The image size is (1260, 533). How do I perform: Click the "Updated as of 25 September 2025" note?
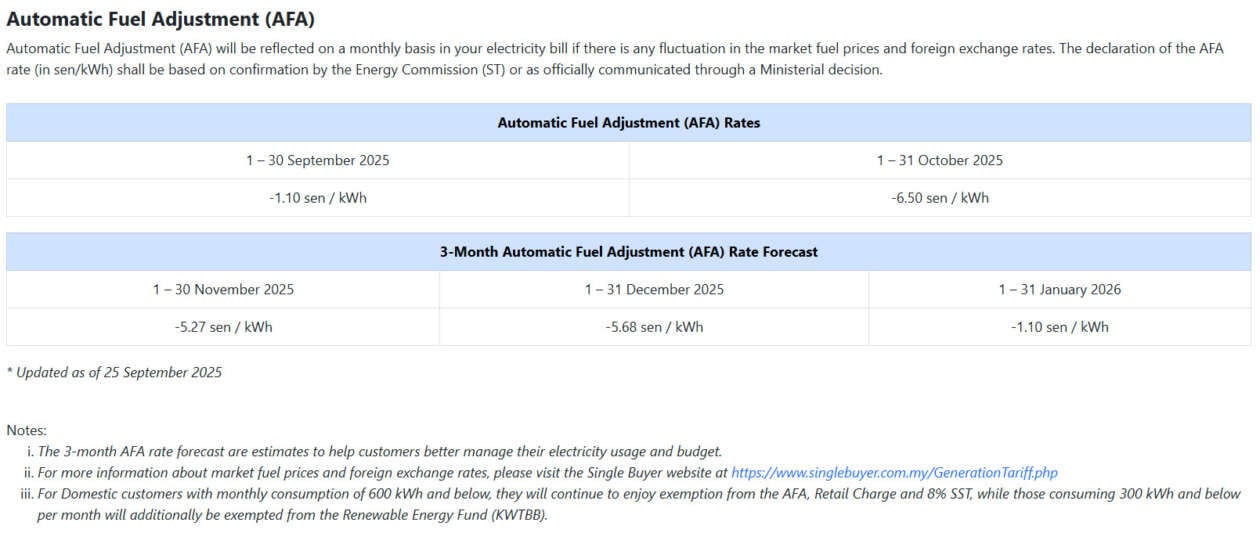pos(114,372)
